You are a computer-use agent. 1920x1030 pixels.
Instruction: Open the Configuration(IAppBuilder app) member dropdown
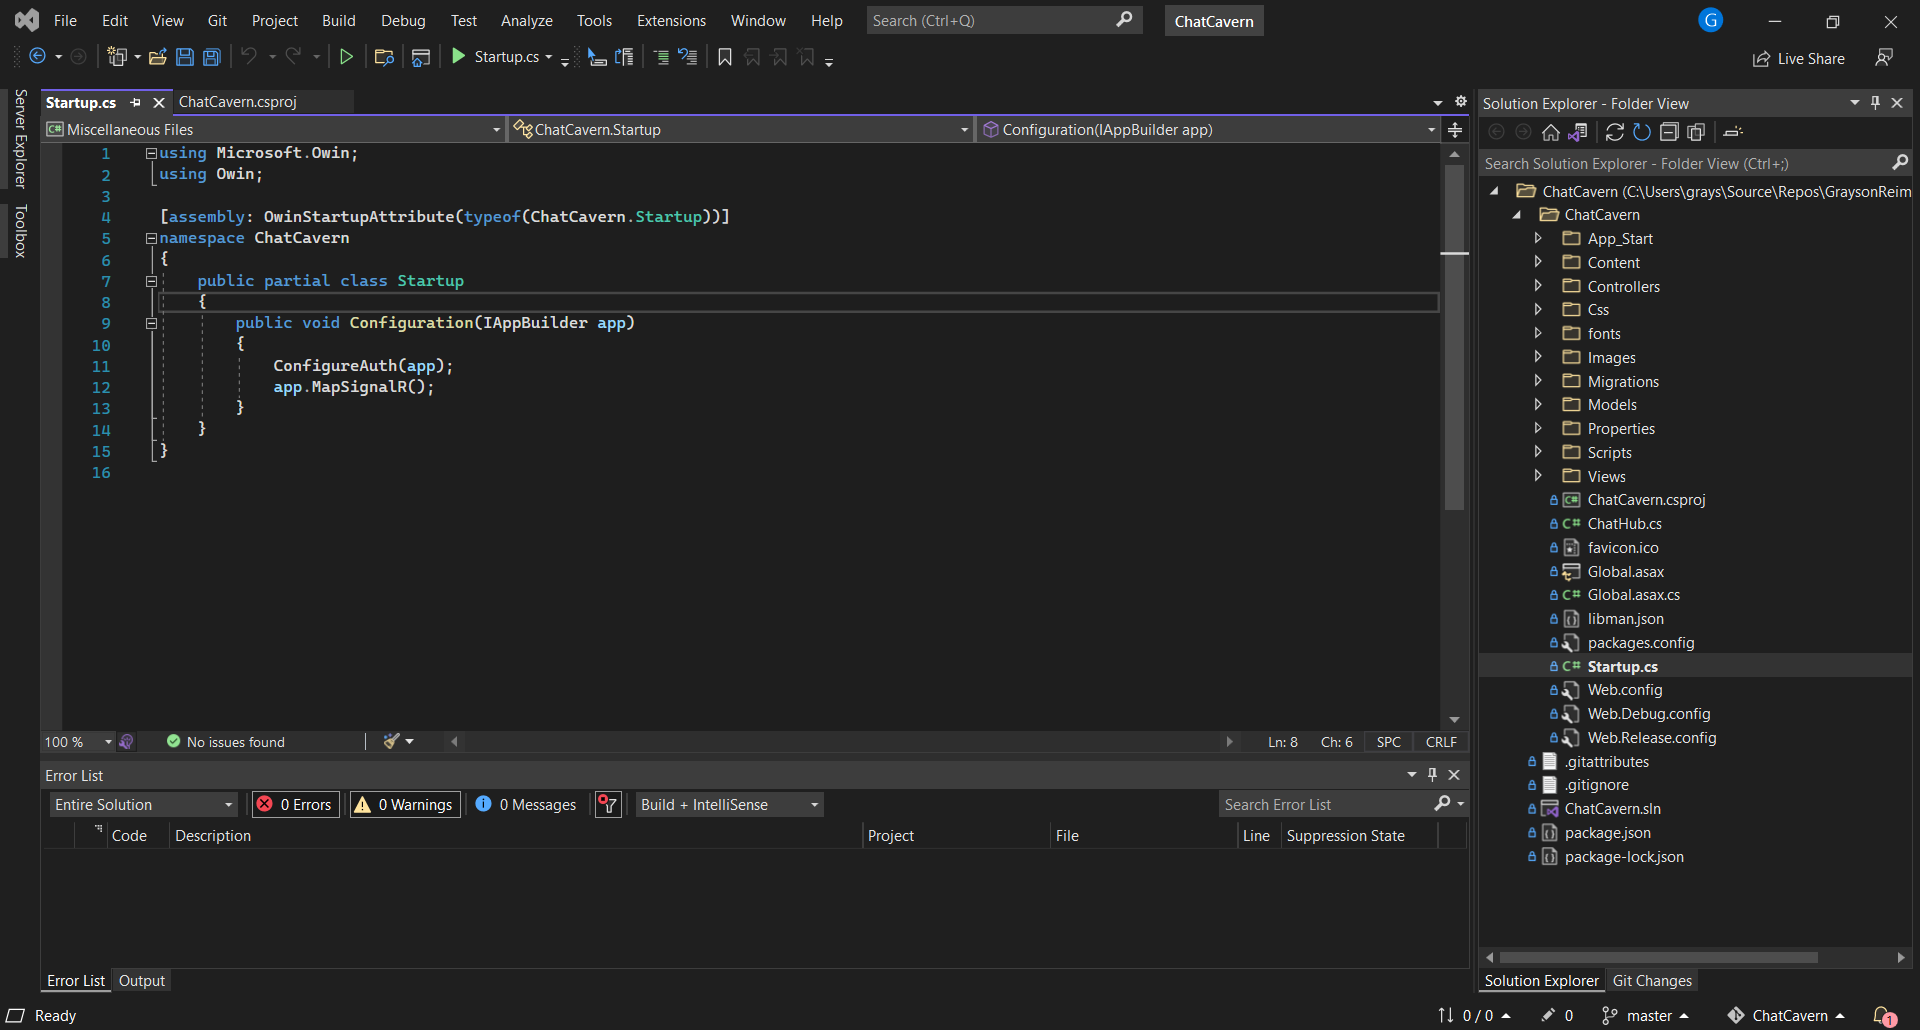(x=1209, y=130)
